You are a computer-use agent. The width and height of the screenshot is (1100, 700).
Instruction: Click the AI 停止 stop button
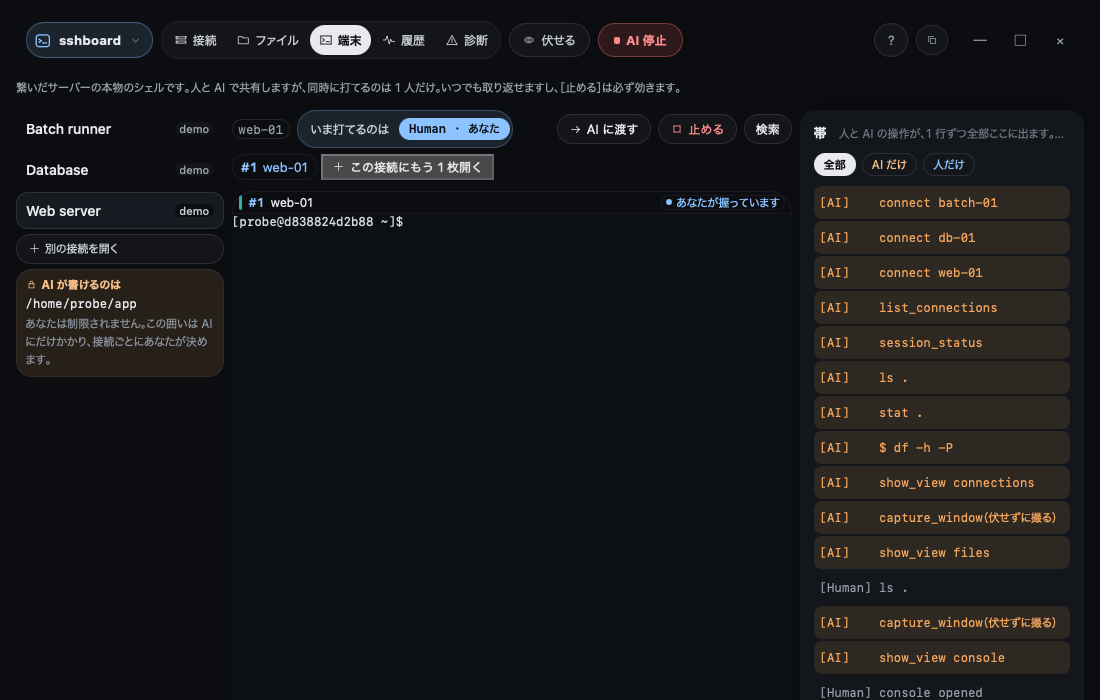click(640, 40)
